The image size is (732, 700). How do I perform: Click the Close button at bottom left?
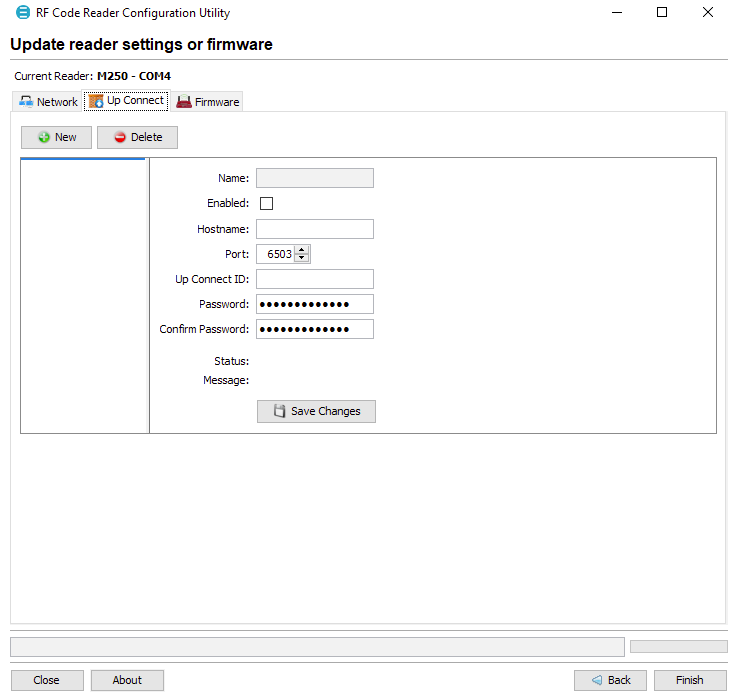(46, 680)
